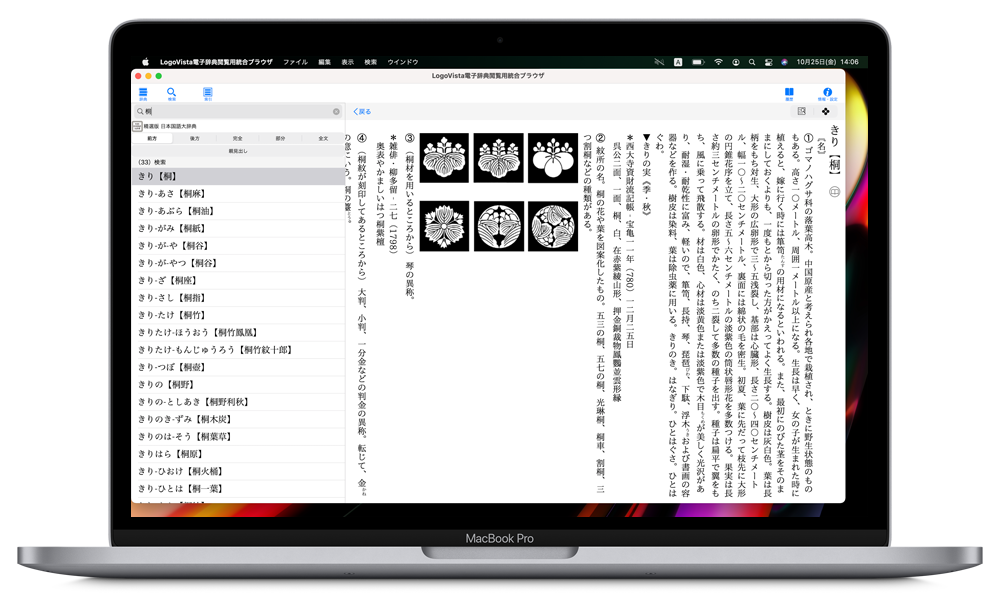
Task: Click the date and time 10月25日(金) 14:06
Action: (x=827, y=62)
